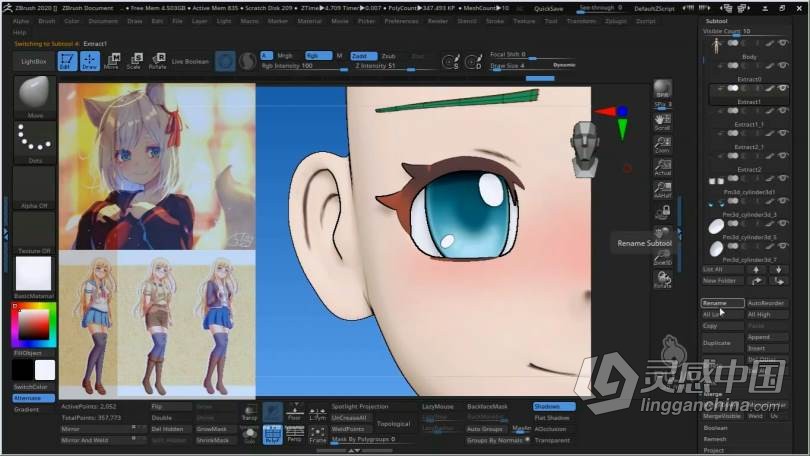
Task: Toggle eye visibility on the selected Extract1 subtool
Action: point(783,88)
